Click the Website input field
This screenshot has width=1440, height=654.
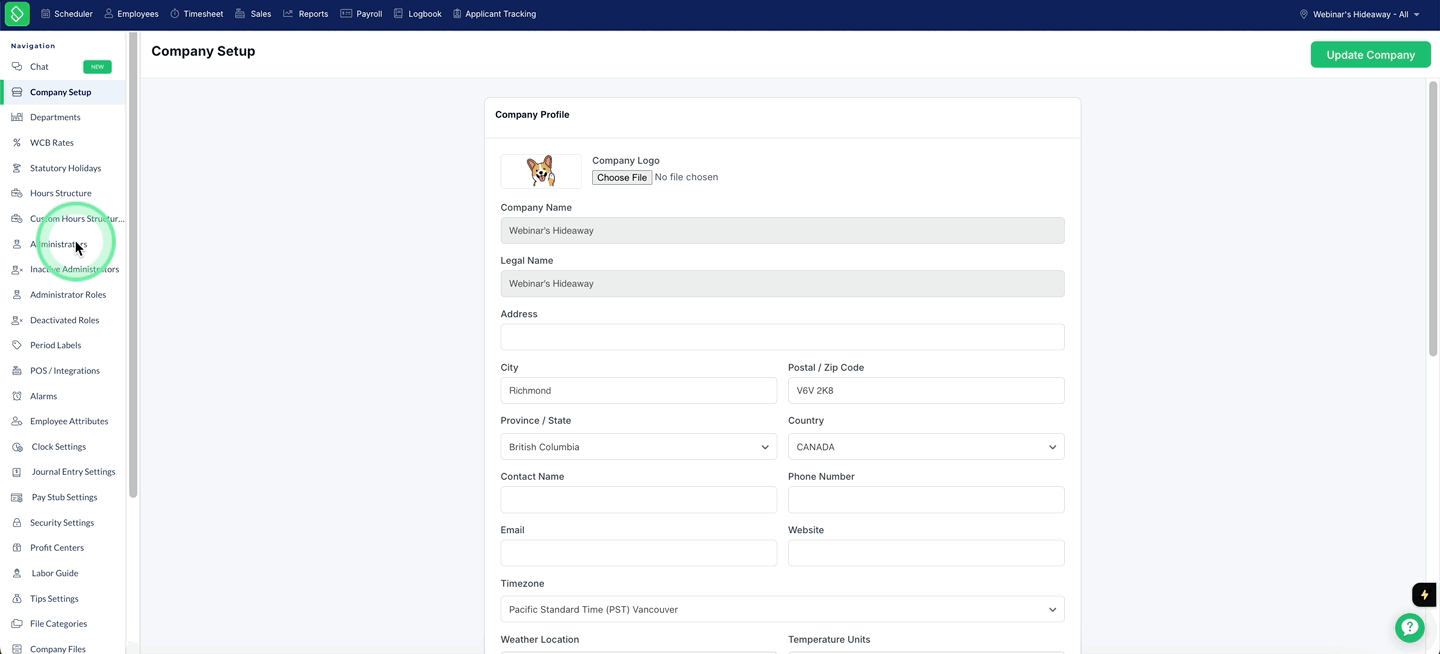(x=926, y=553)
